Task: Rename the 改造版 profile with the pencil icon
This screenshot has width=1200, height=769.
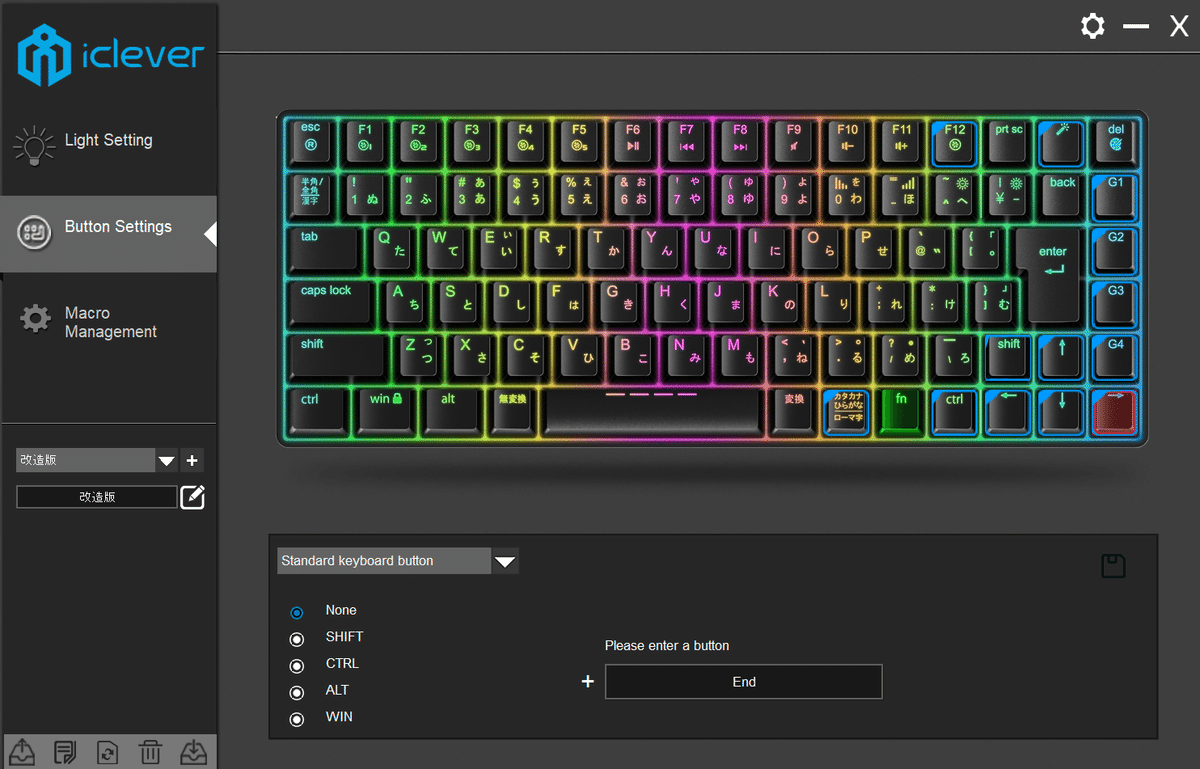Action: point(192,496)
